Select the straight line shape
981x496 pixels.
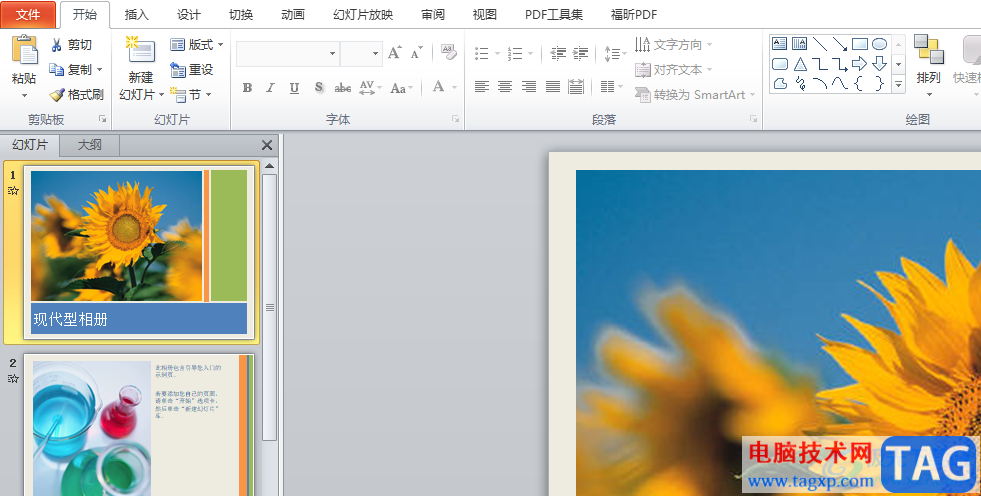820,44
